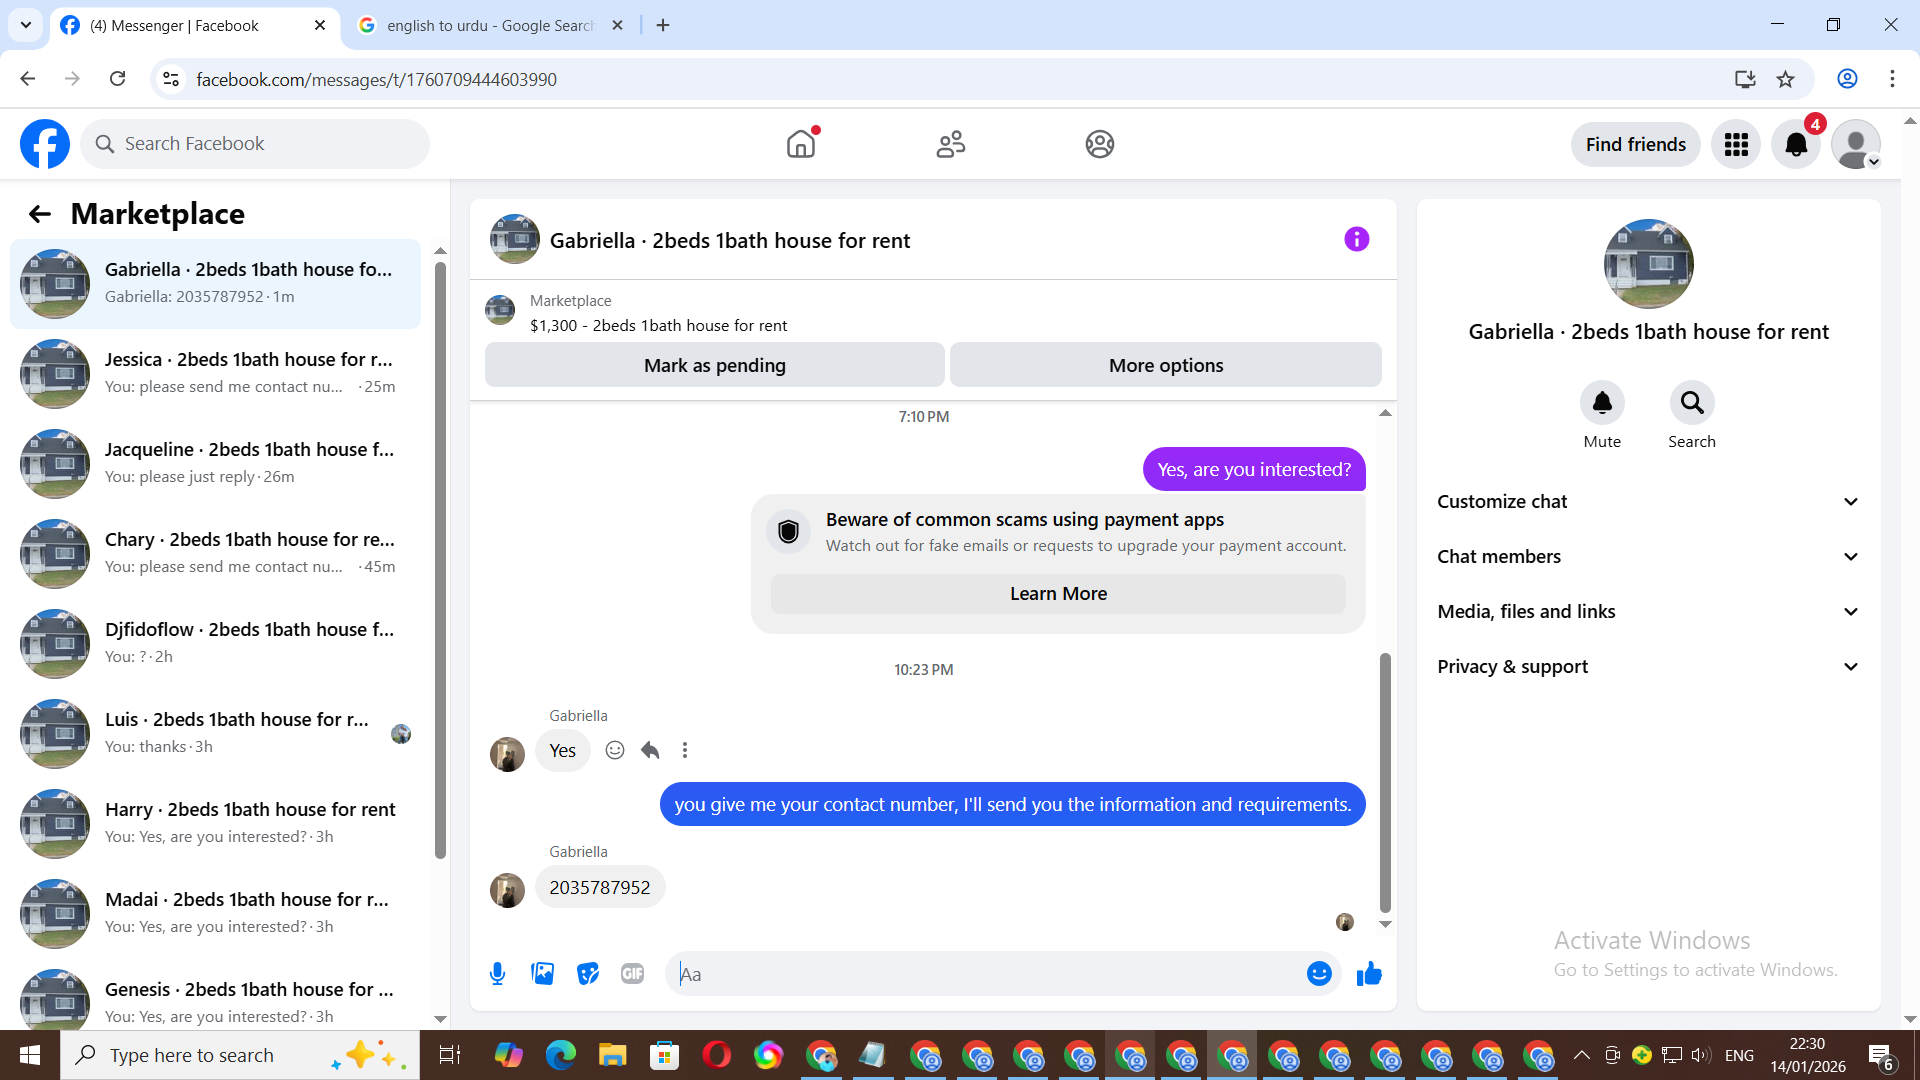
Task: Click the Learn More button
Action: (1058, 594)
